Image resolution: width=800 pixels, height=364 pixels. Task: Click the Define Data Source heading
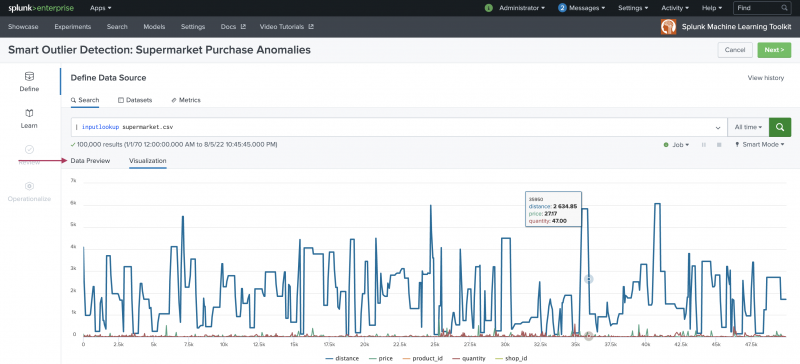pos(108,78)
